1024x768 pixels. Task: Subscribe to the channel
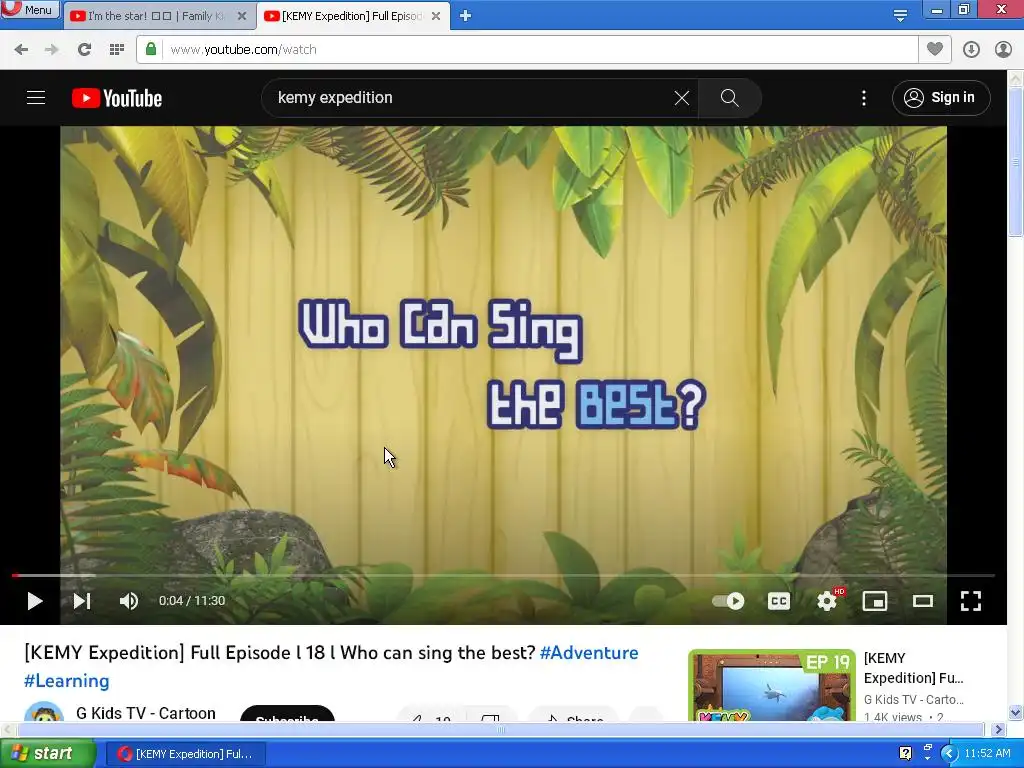pos(287,713)
